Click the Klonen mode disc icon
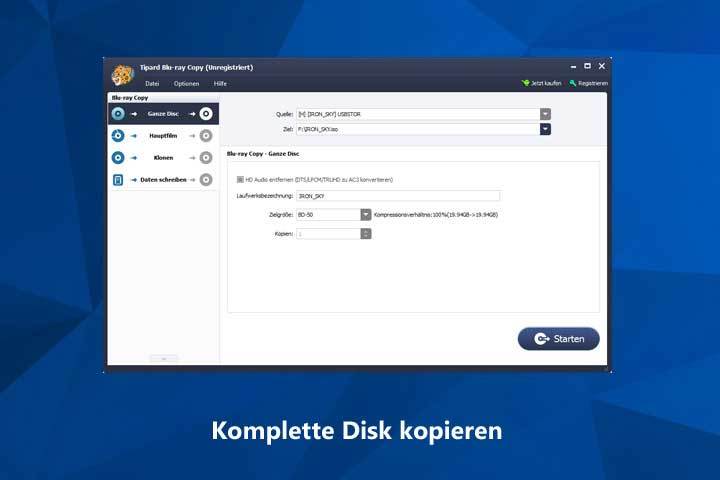The height and width of the screenshot is (480, 720). click(x=118, y=158)
